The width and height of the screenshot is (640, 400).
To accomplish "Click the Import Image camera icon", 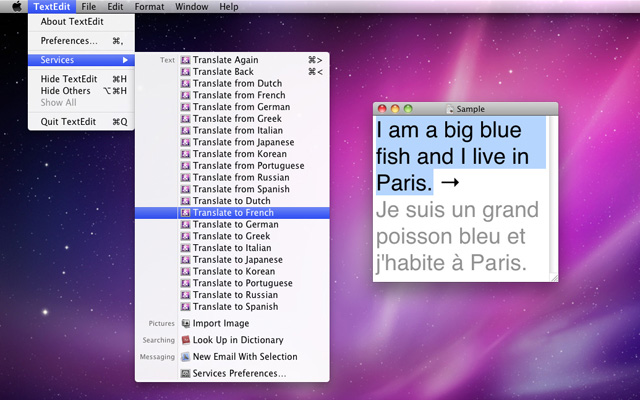I will click(185, 324).
